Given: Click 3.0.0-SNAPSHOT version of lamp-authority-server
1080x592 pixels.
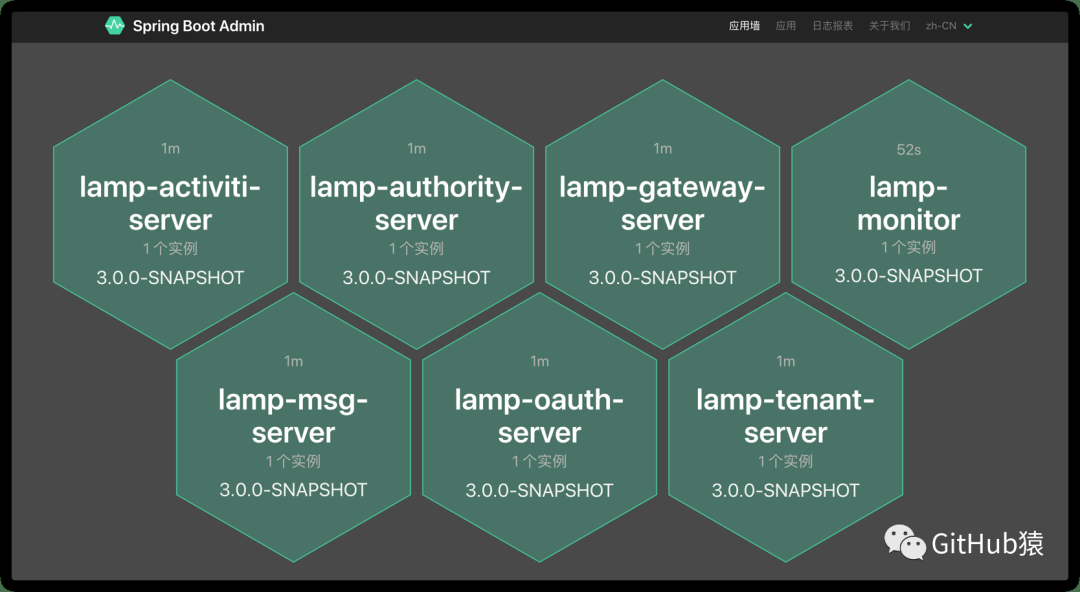Looking at the screenshot, I should point(417,278).
